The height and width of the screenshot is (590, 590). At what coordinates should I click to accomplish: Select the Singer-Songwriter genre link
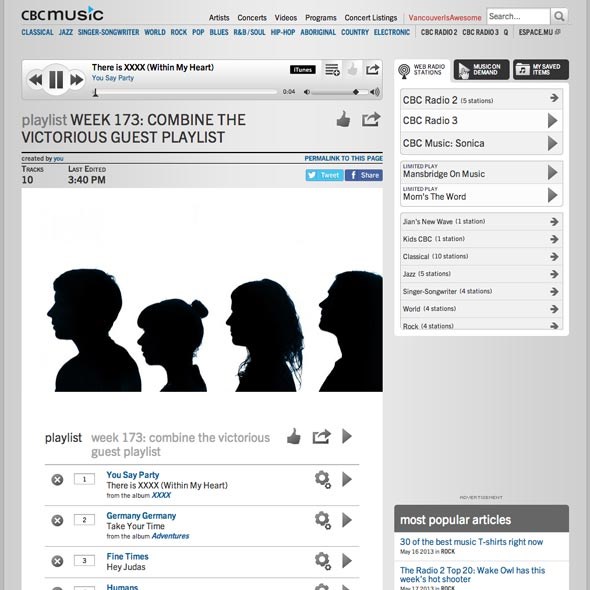point(108,32)
